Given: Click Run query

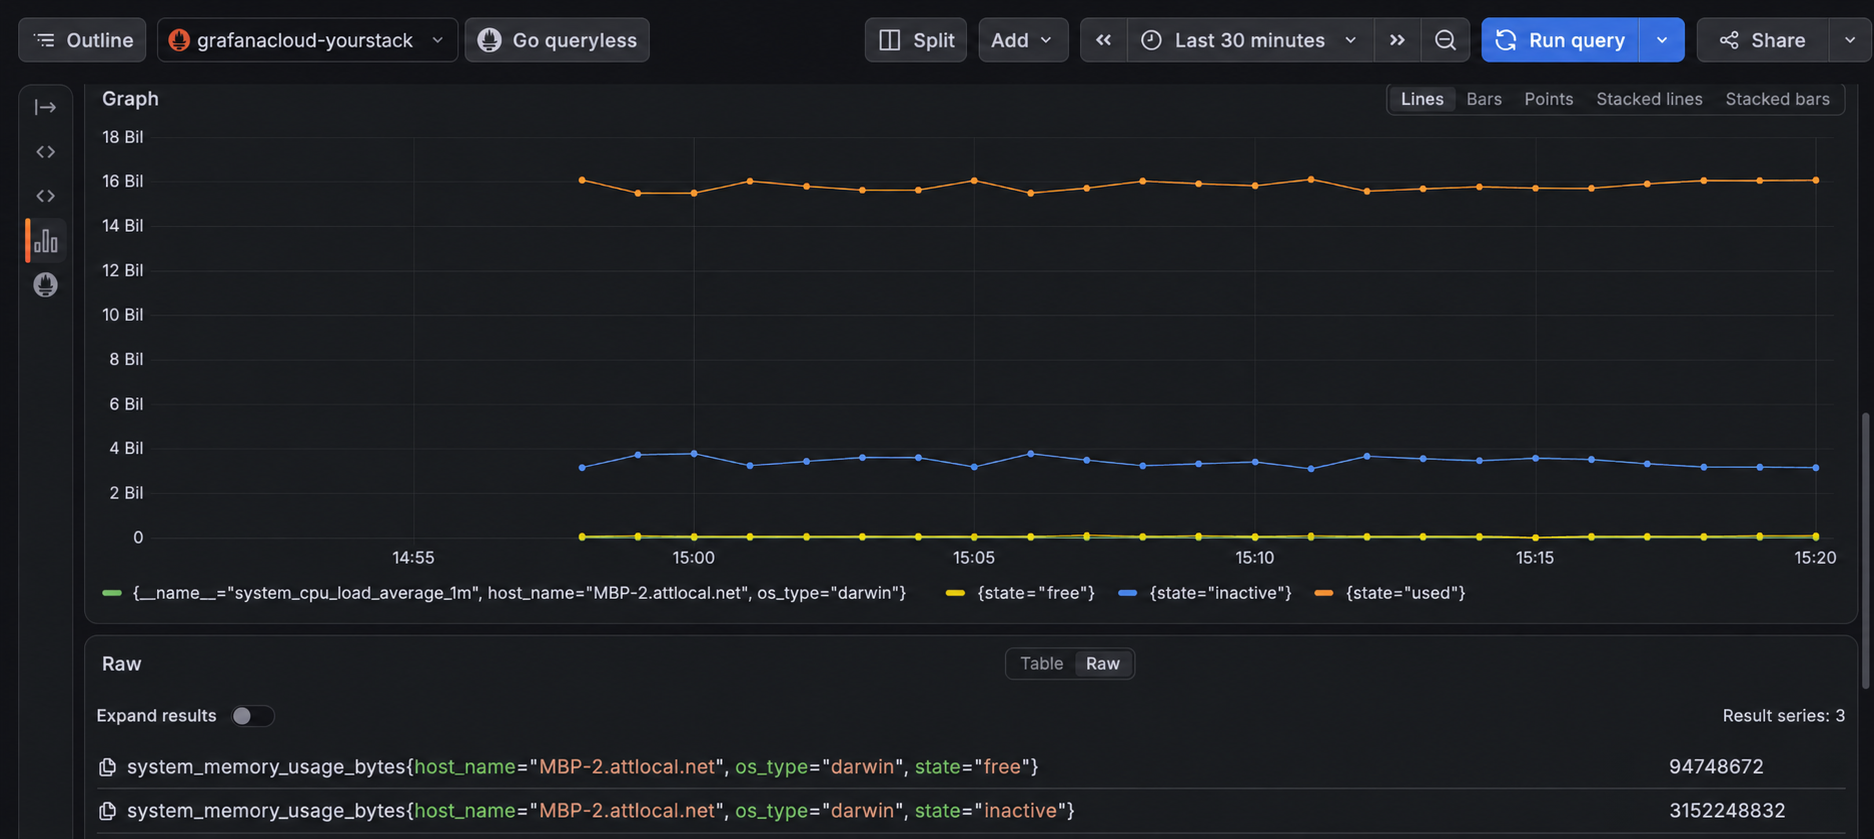Looking at the screenshot, I should click(1560, 40).
